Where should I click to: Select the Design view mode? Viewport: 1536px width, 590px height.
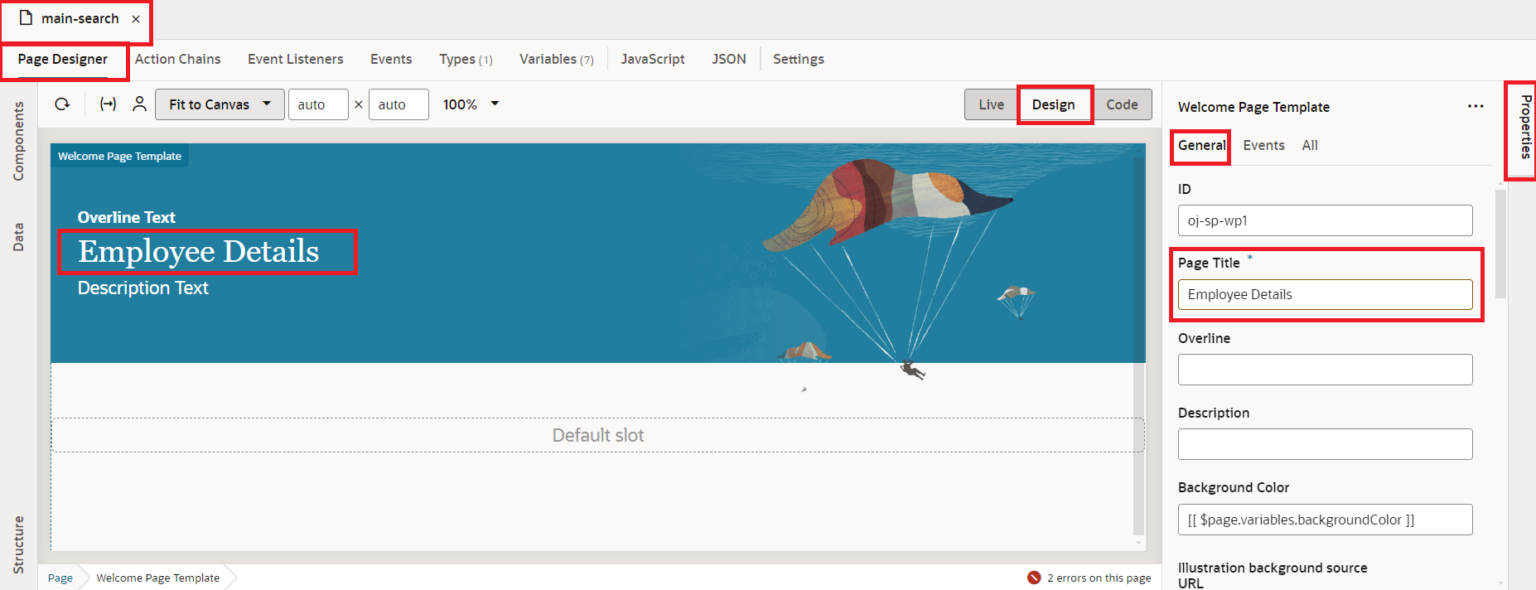click(1055, 103)
